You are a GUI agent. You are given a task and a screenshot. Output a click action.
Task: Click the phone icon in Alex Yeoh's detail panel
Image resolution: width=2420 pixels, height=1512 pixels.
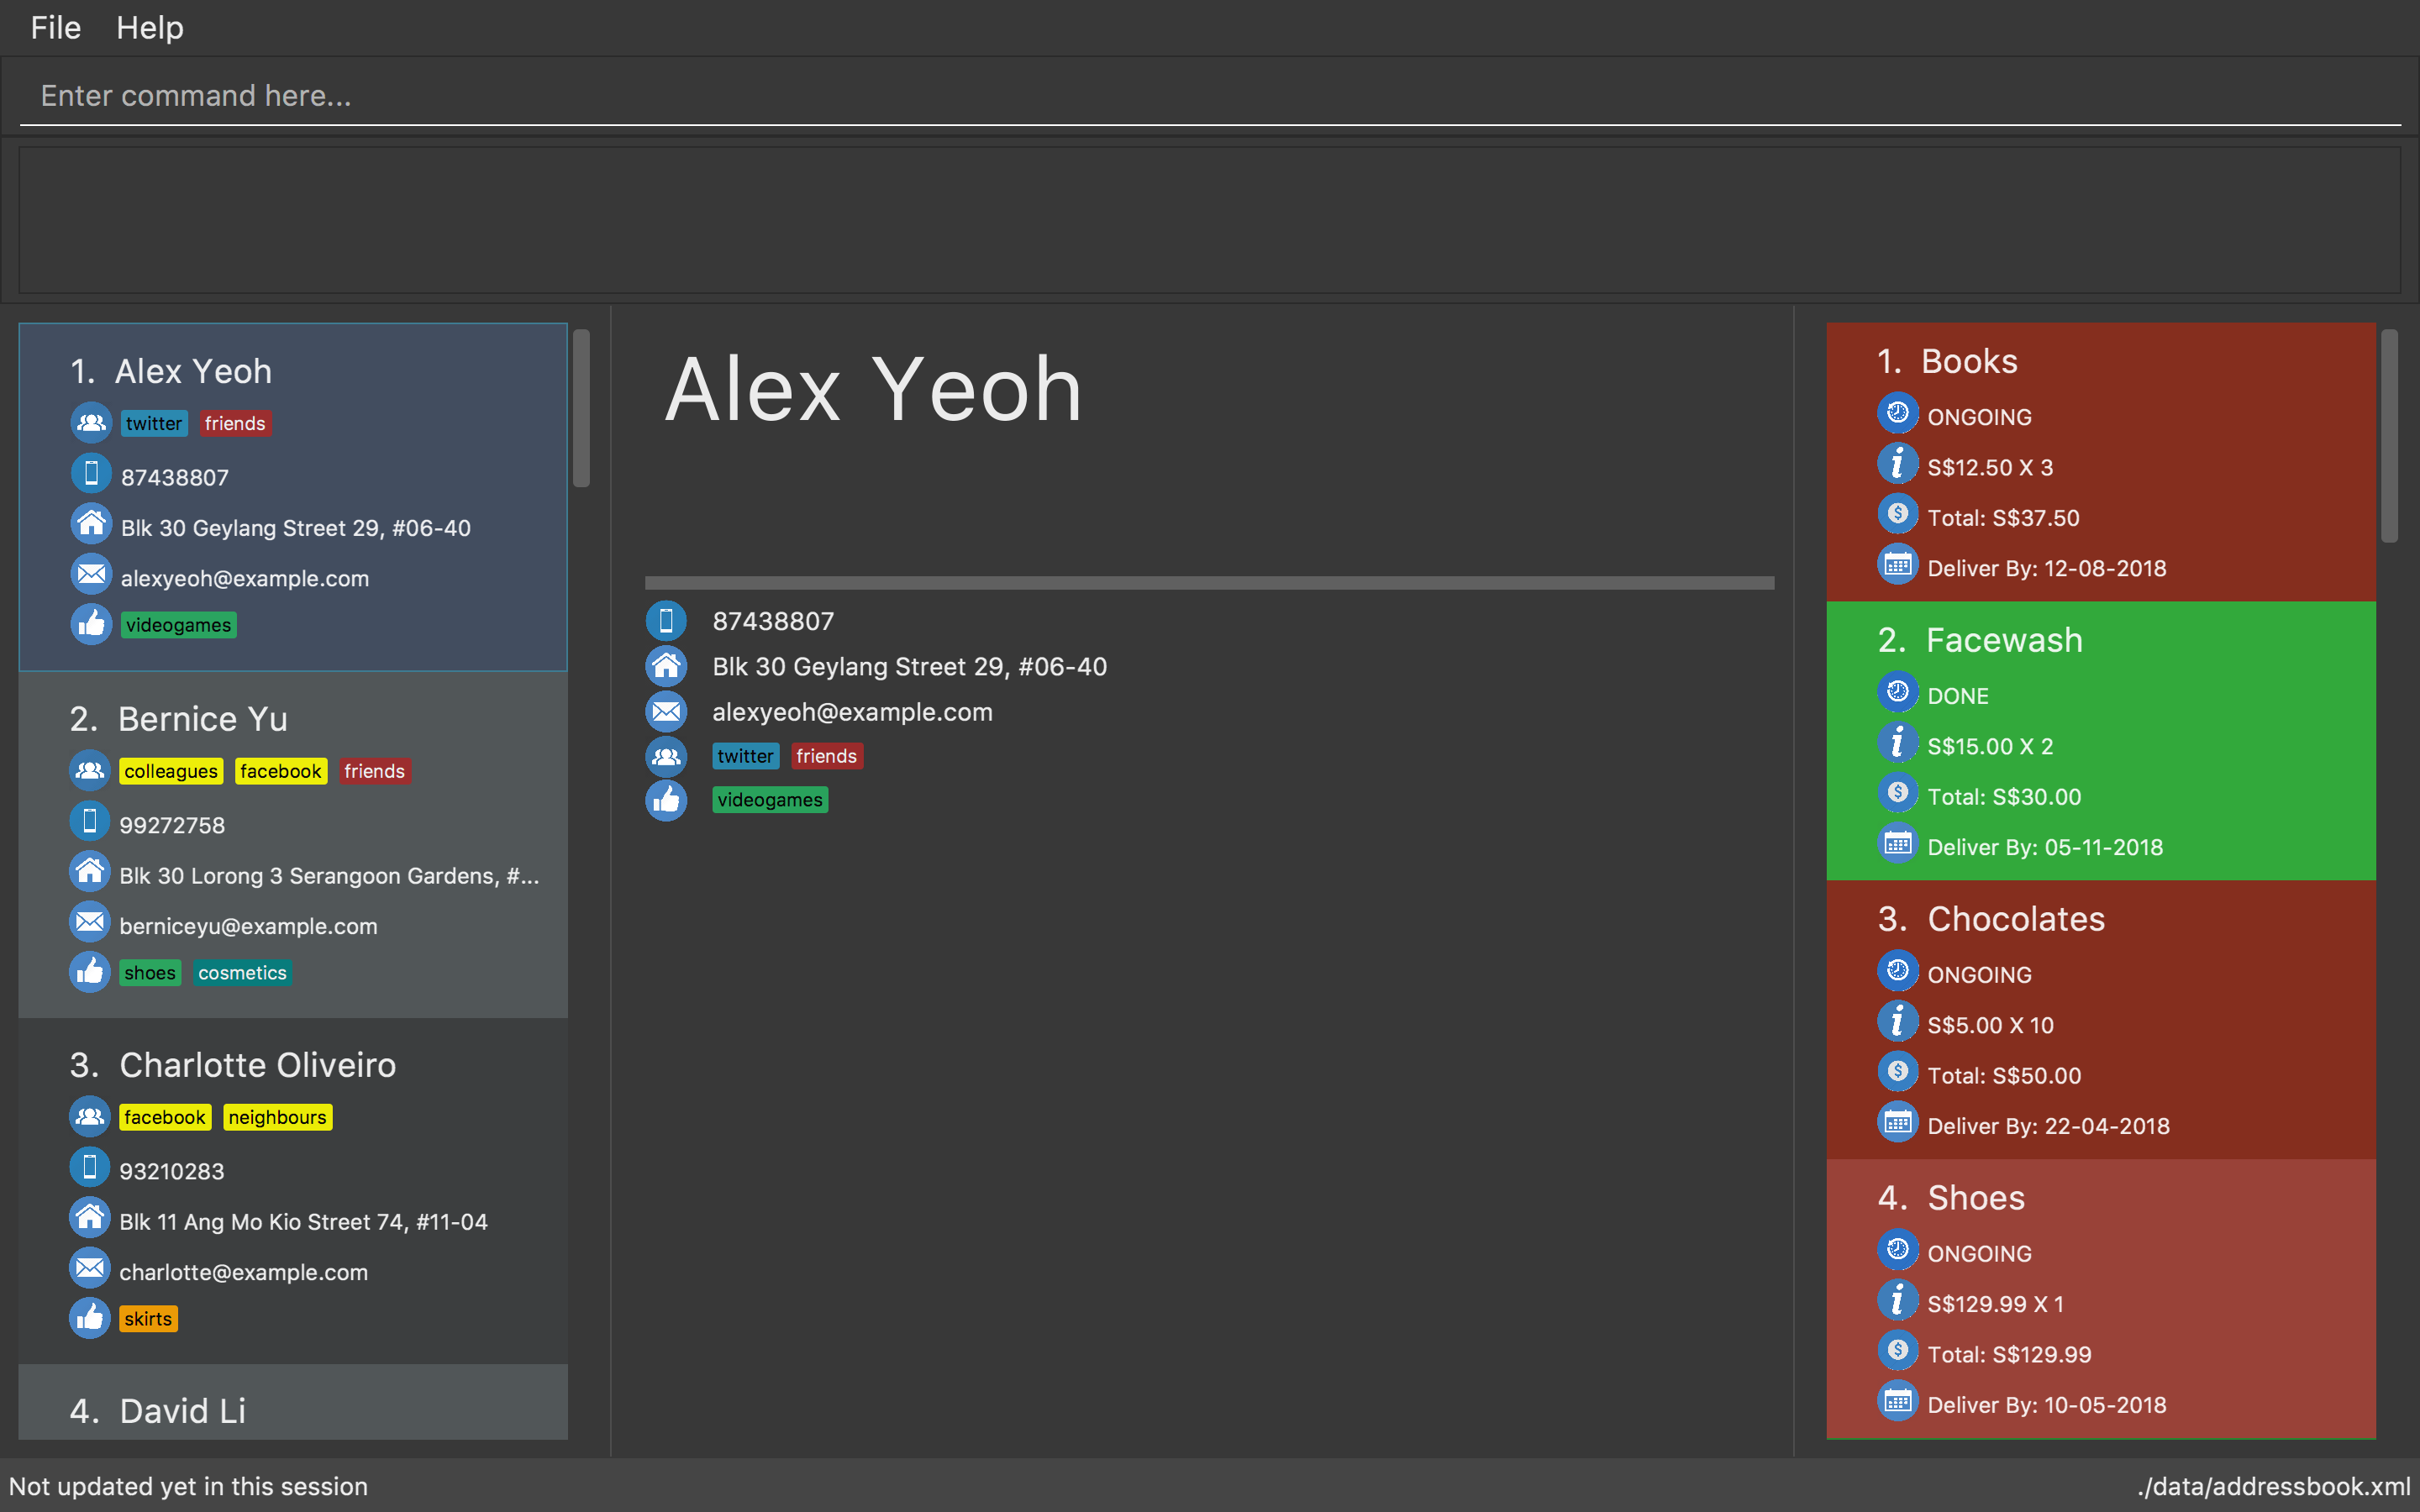(x=666, y=620)
